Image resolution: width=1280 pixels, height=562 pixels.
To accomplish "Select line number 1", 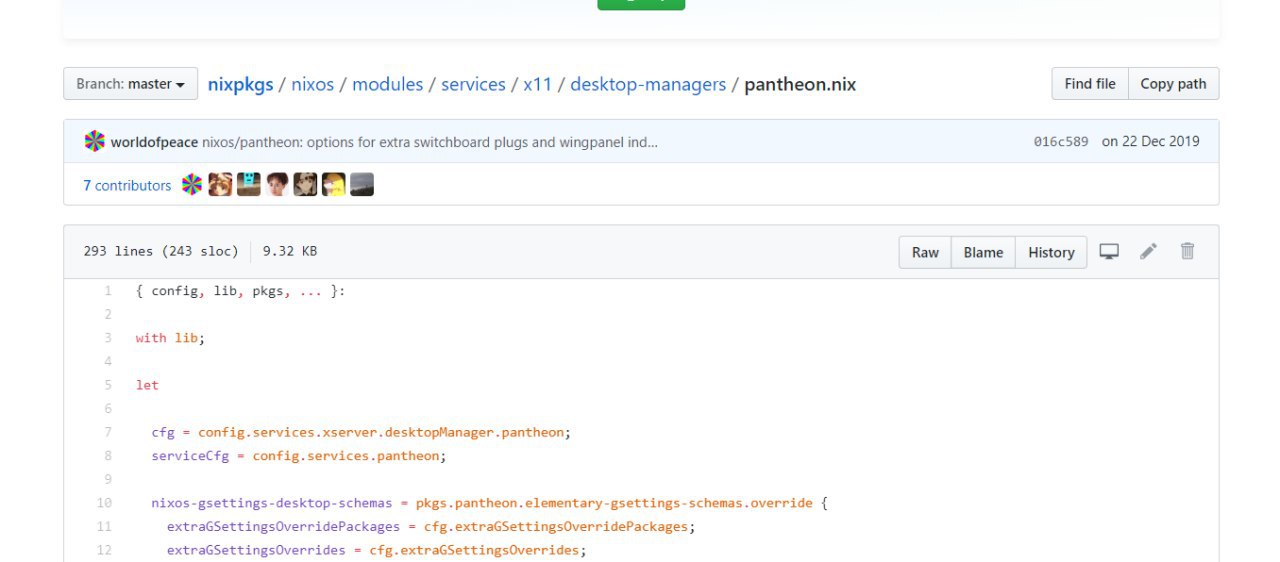I will pos(107,291).
